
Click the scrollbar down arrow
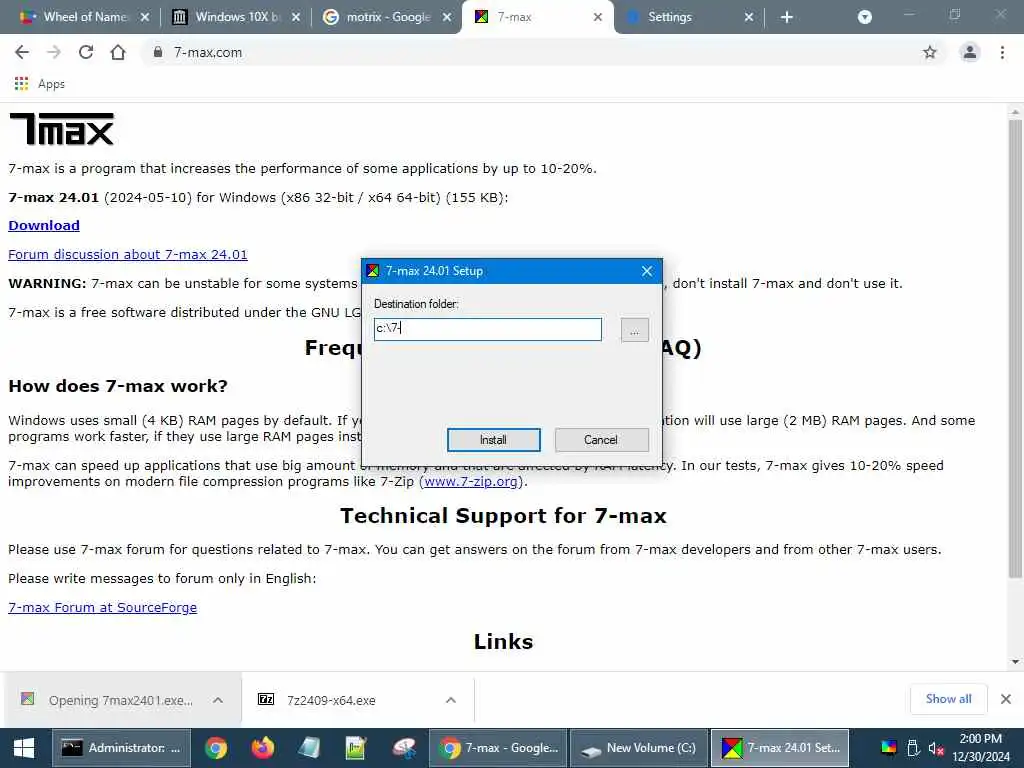1015,662
